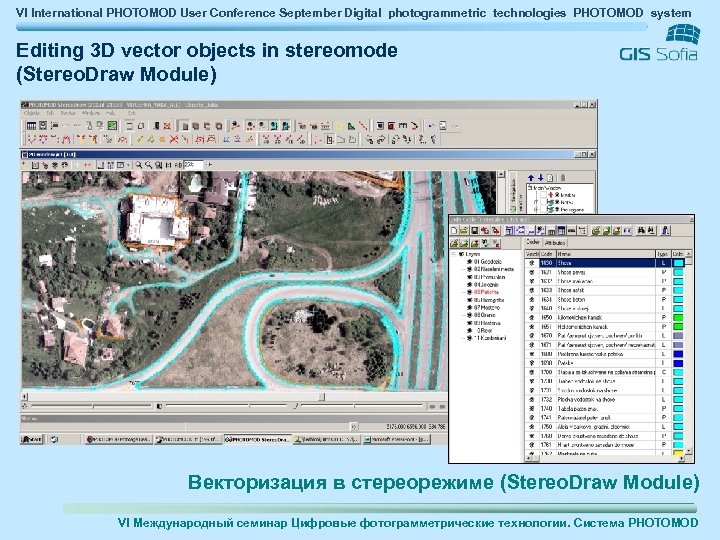Open the Service menu
This screenshot has height=540, width=720.
(x=68, y=112)
